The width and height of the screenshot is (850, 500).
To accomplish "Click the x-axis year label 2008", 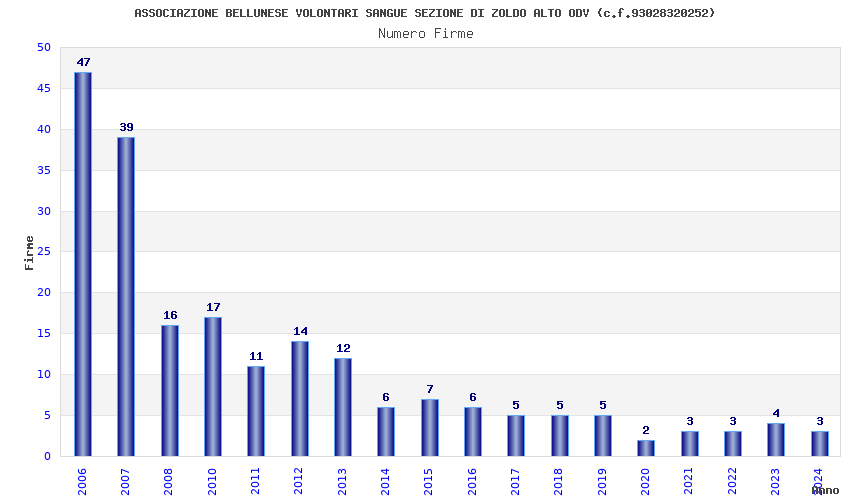I will [x=169, y=482].
